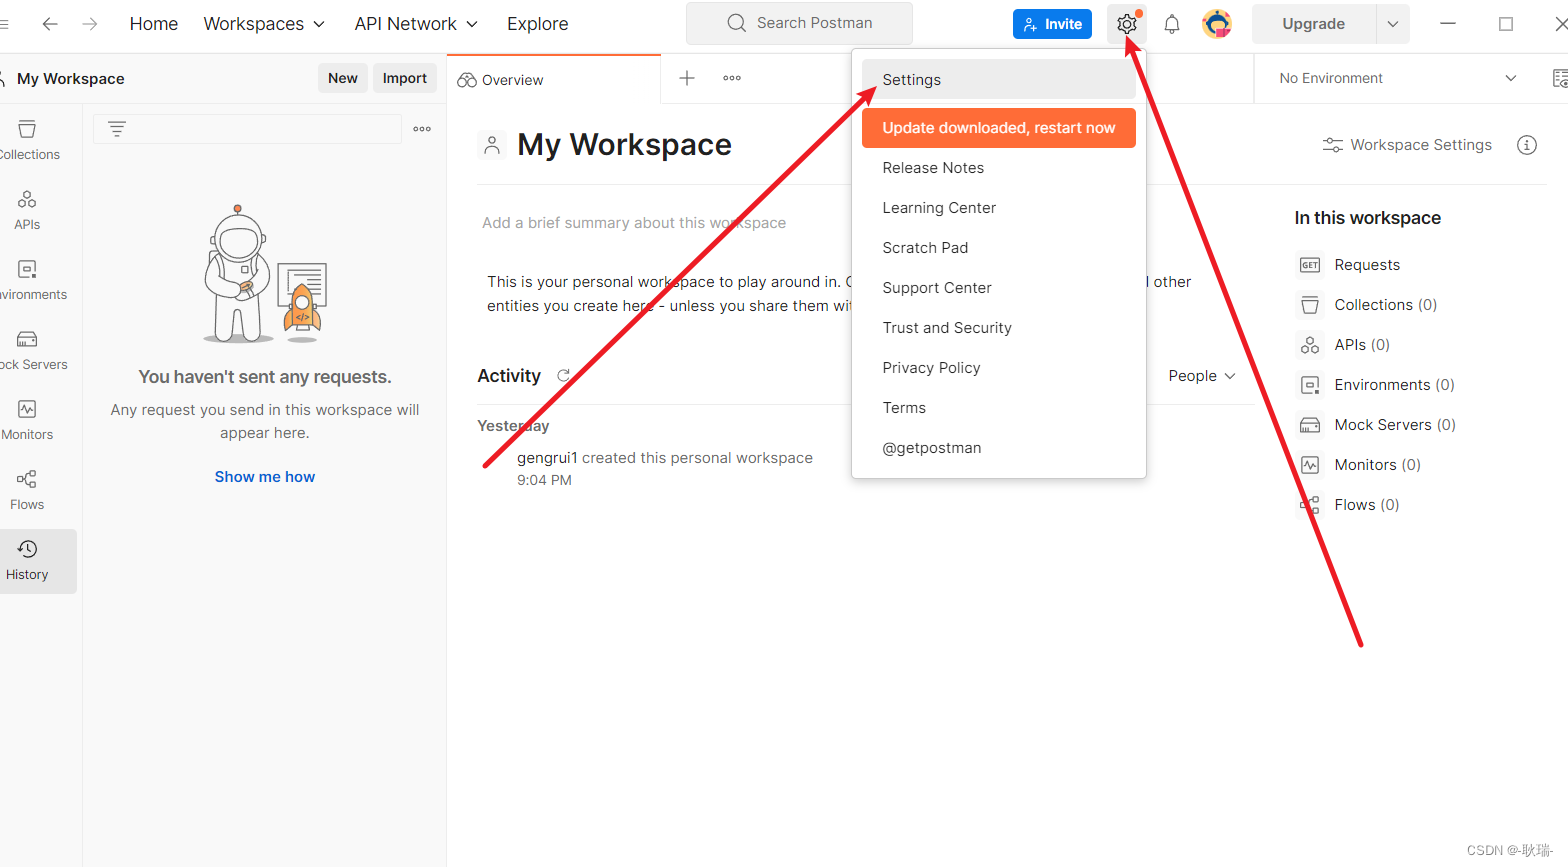Click the workspace list Monitors (0) icon
The height and width of the screenshot is (867, 1568).
coord(1310,465)
